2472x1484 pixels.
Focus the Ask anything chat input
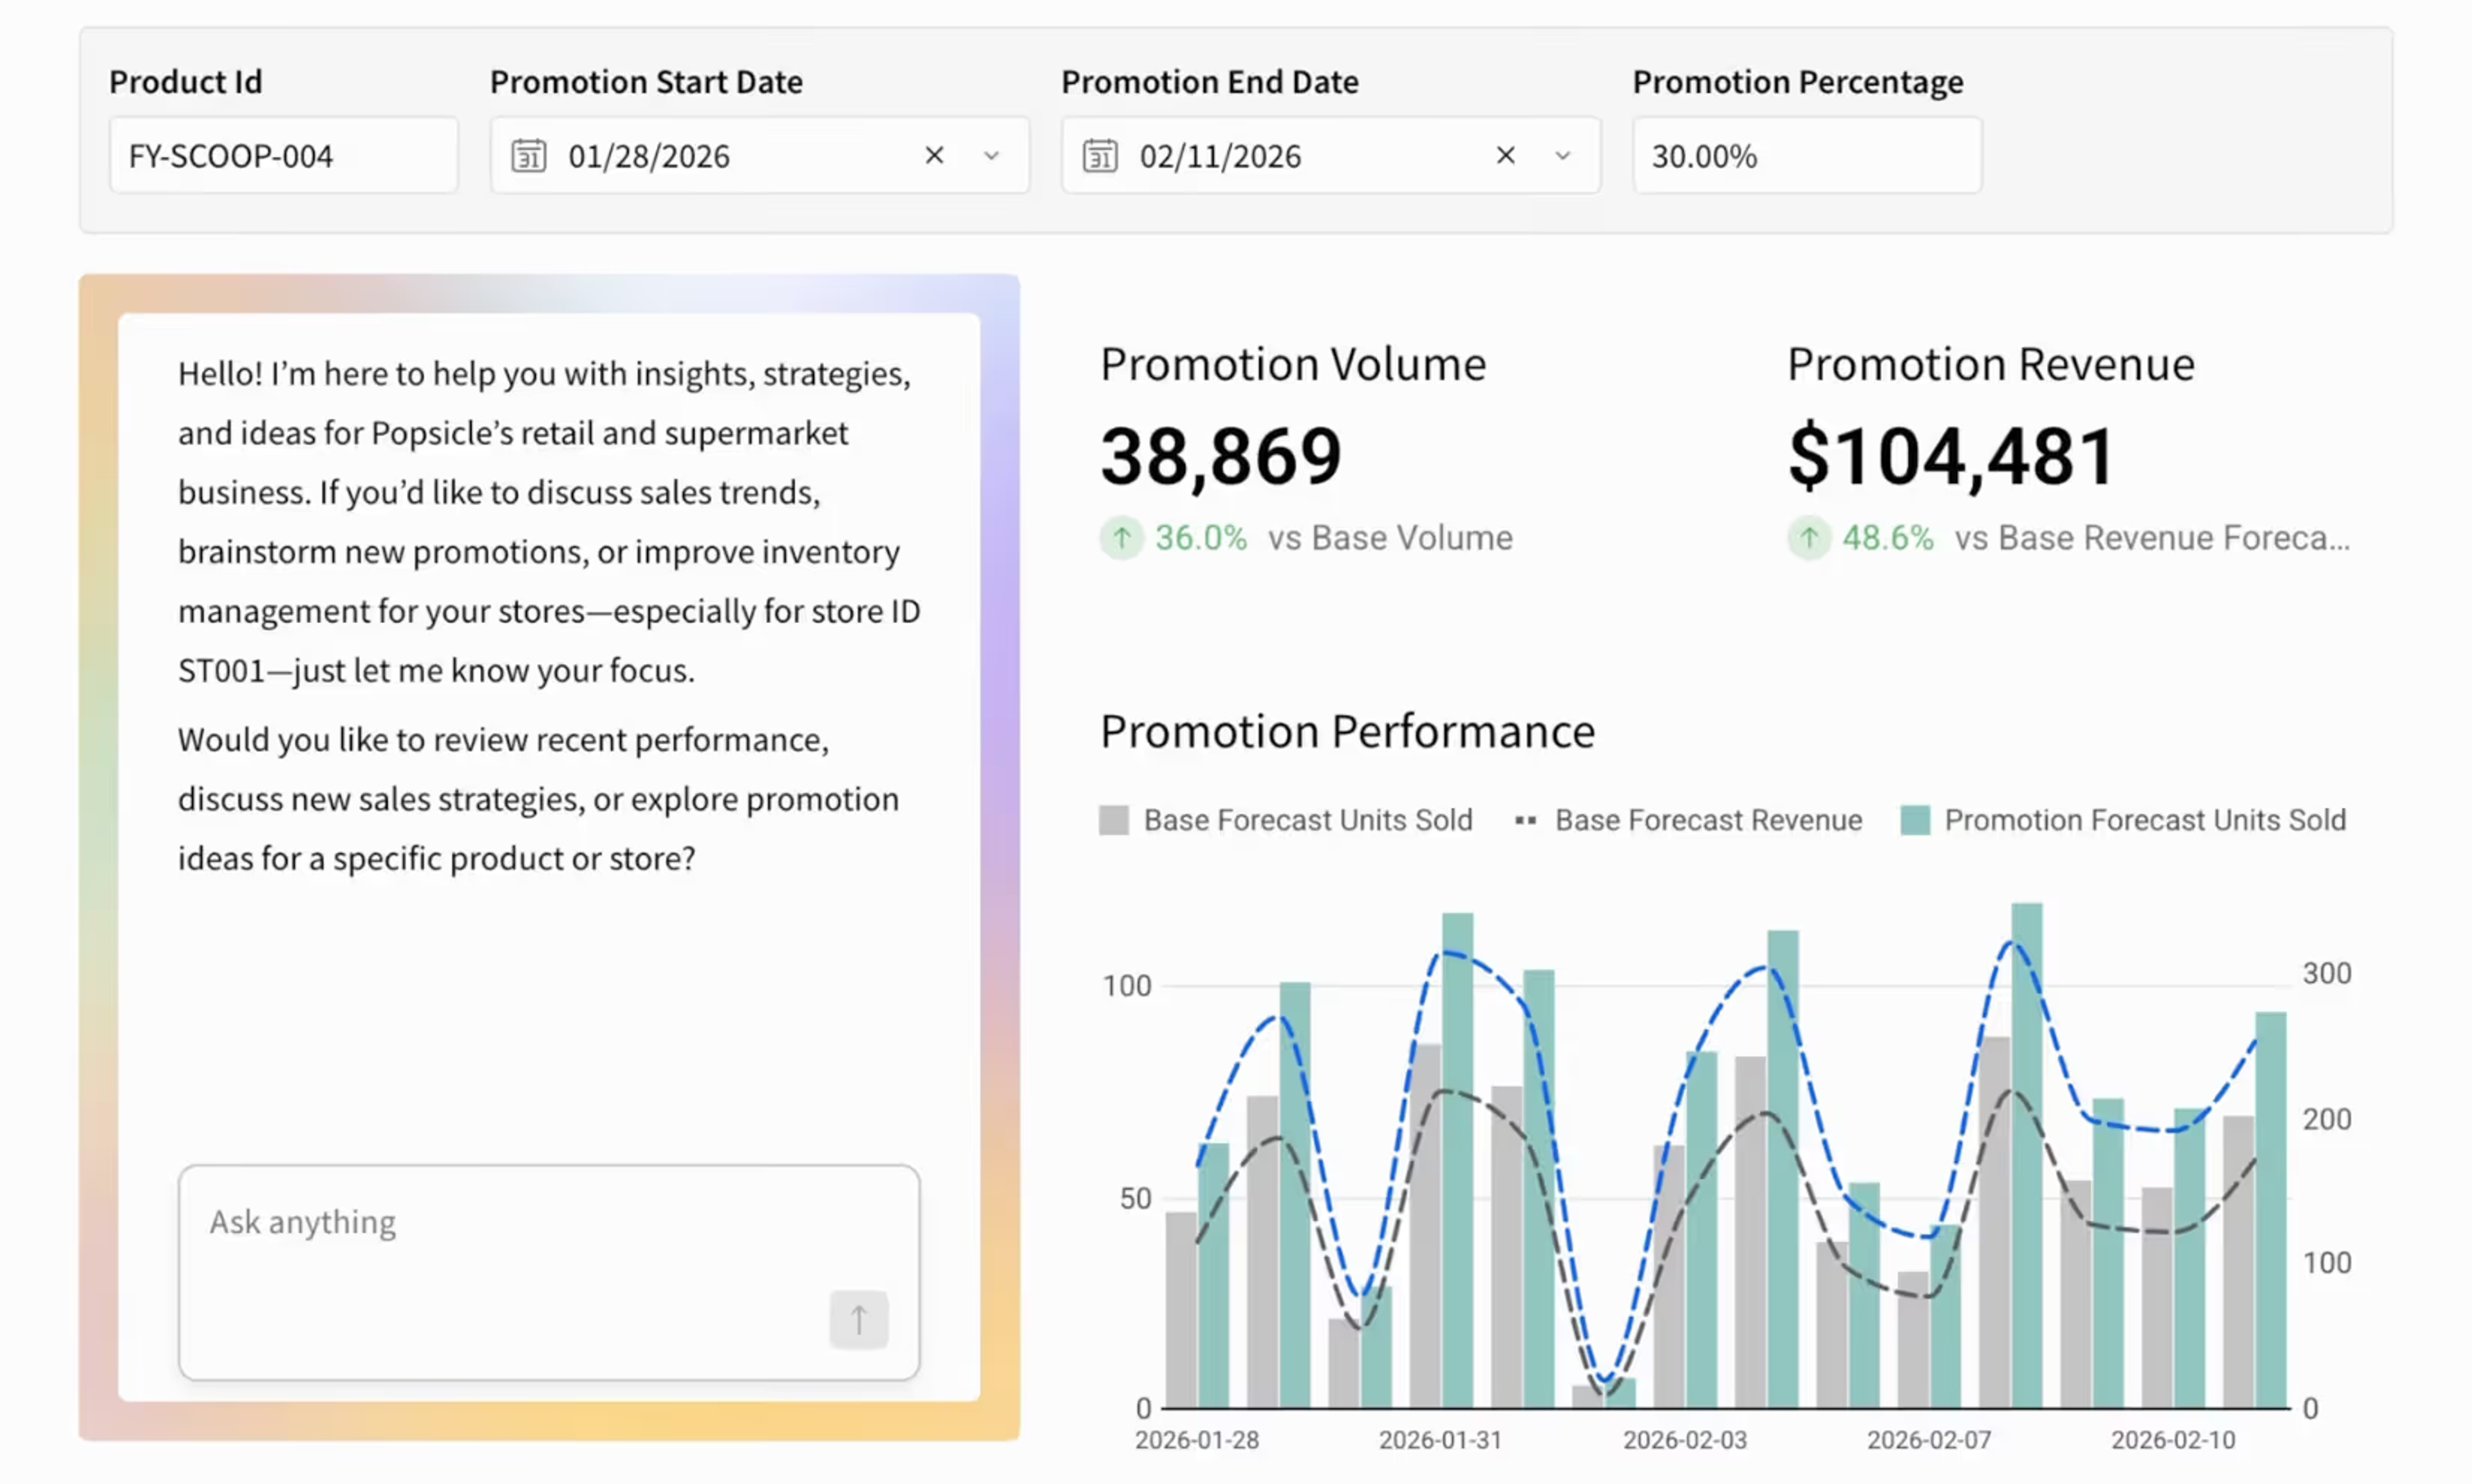(x=549, y=1272)
